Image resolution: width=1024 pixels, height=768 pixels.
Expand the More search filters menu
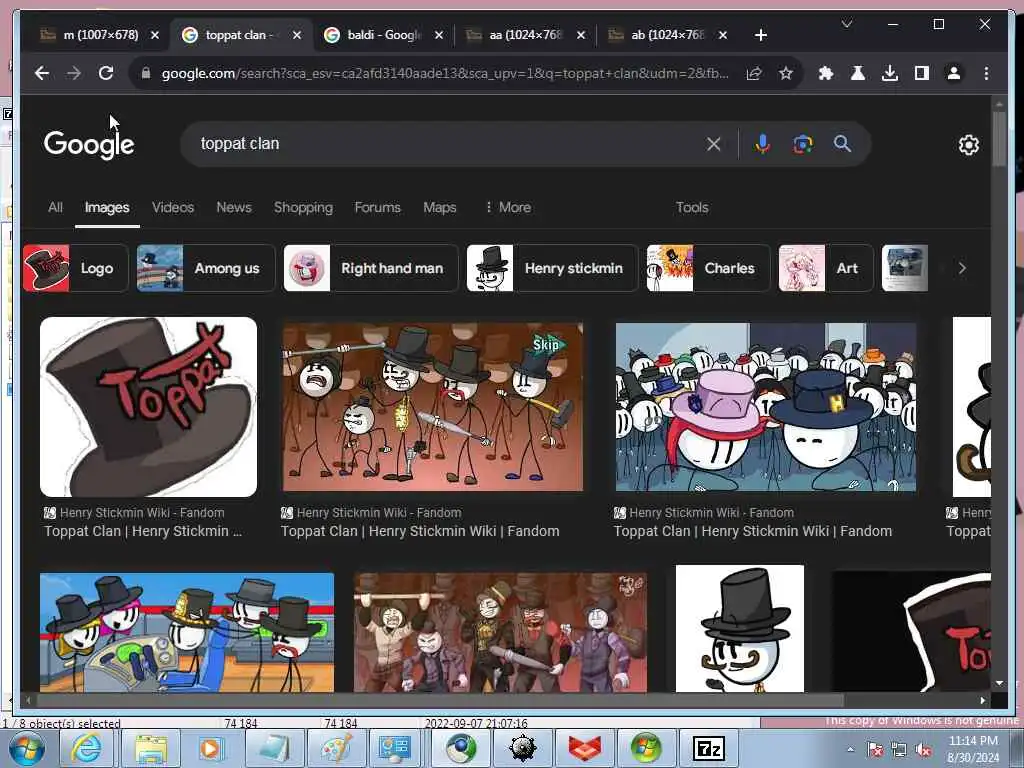508,207
